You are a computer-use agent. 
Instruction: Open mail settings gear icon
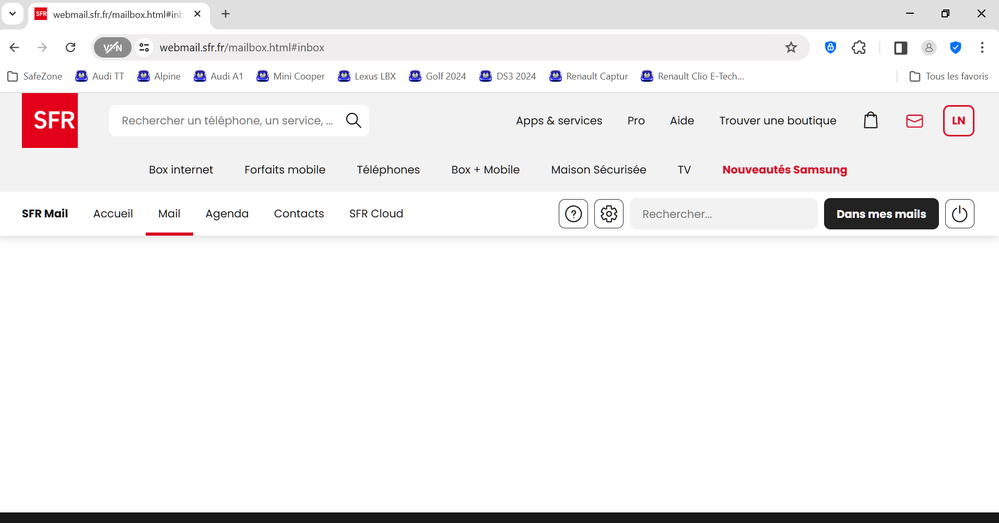[609, 214]
